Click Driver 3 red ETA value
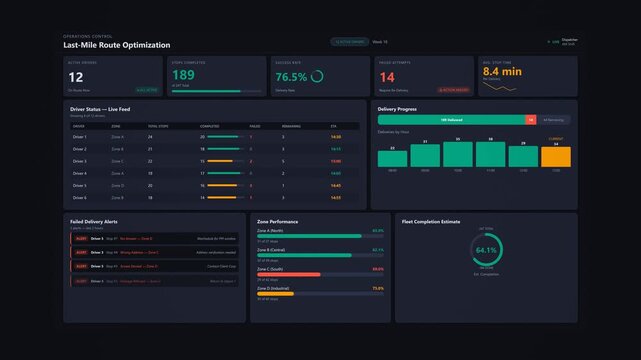 (x=336, y=161)
